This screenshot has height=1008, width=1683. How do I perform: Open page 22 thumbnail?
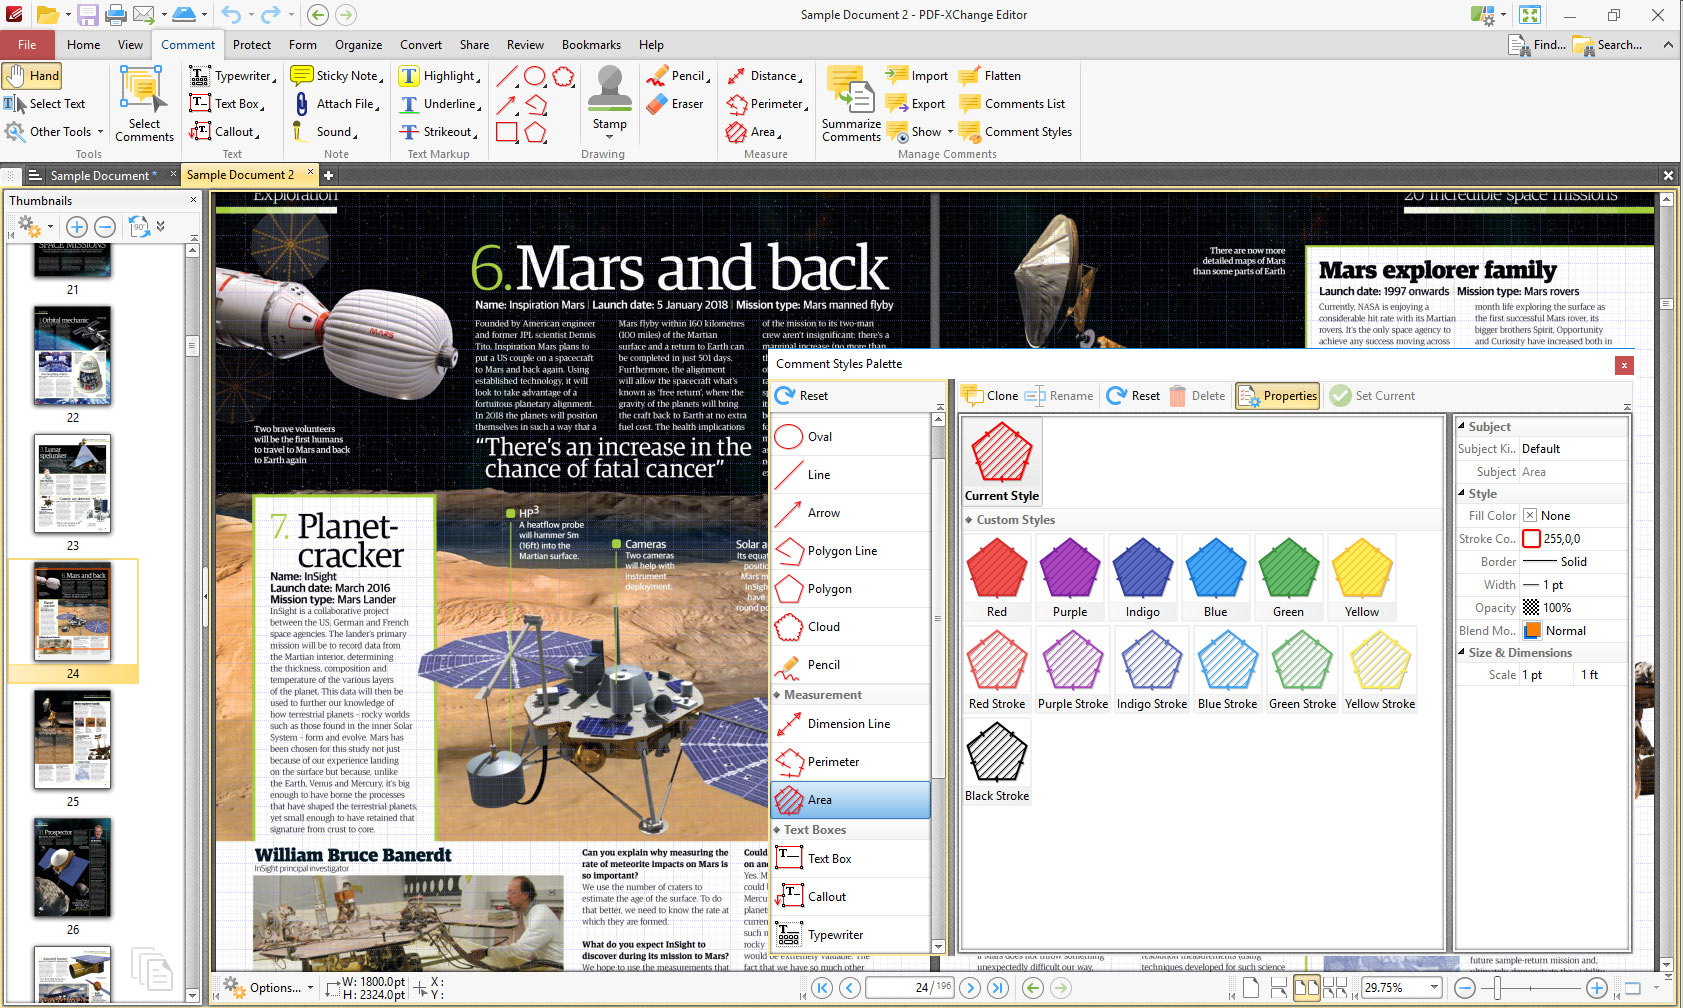click(72, 356)
